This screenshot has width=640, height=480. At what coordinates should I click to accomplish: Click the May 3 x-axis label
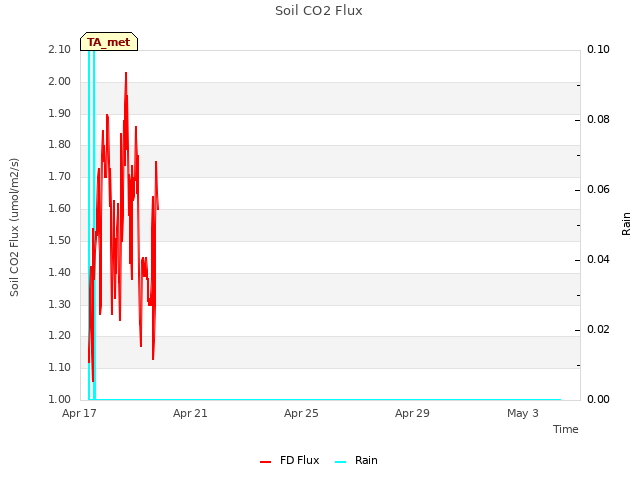click(523, 413)
